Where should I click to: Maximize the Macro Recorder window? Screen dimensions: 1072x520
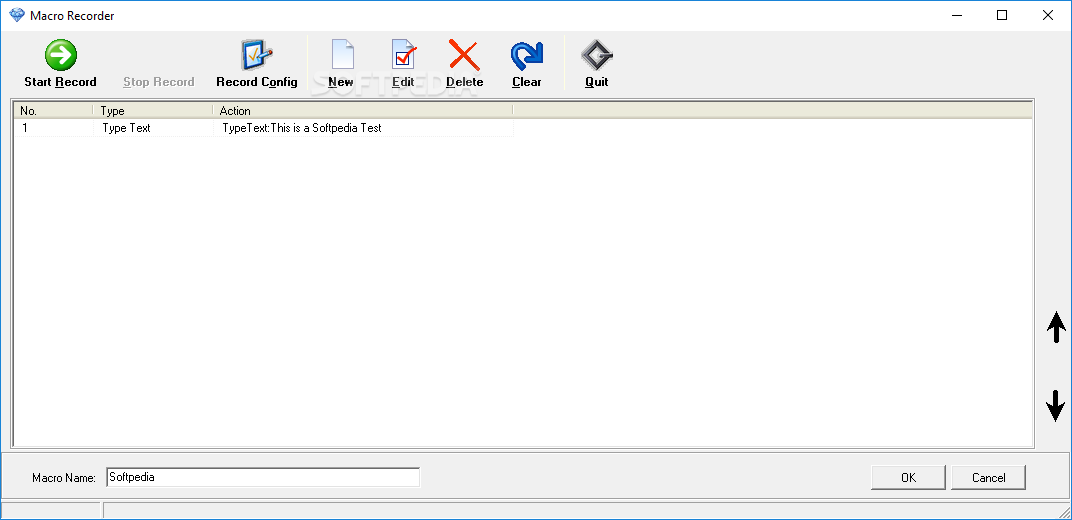[x=1002, y=15]
